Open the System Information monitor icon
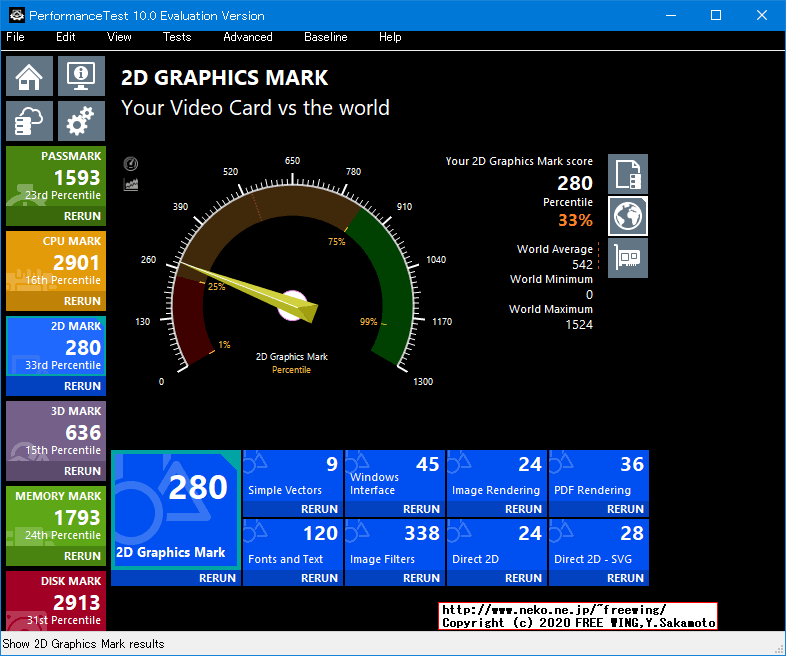Screen dimensions: 786x656 81,76
